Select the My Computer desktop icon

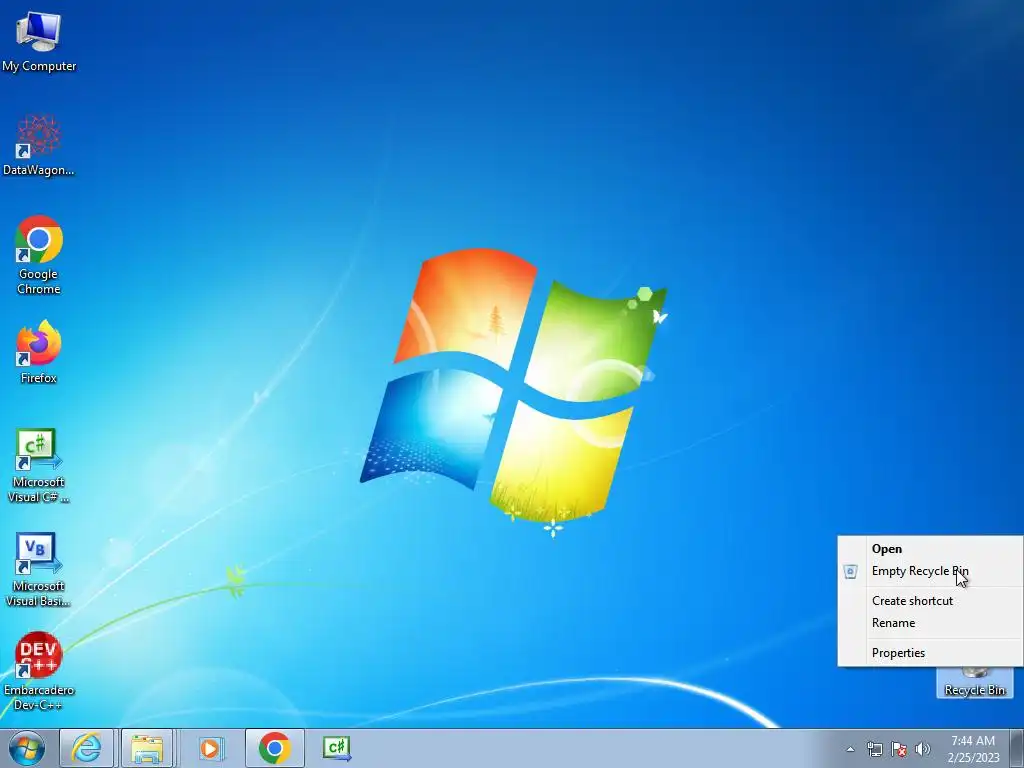pos(39,42)
